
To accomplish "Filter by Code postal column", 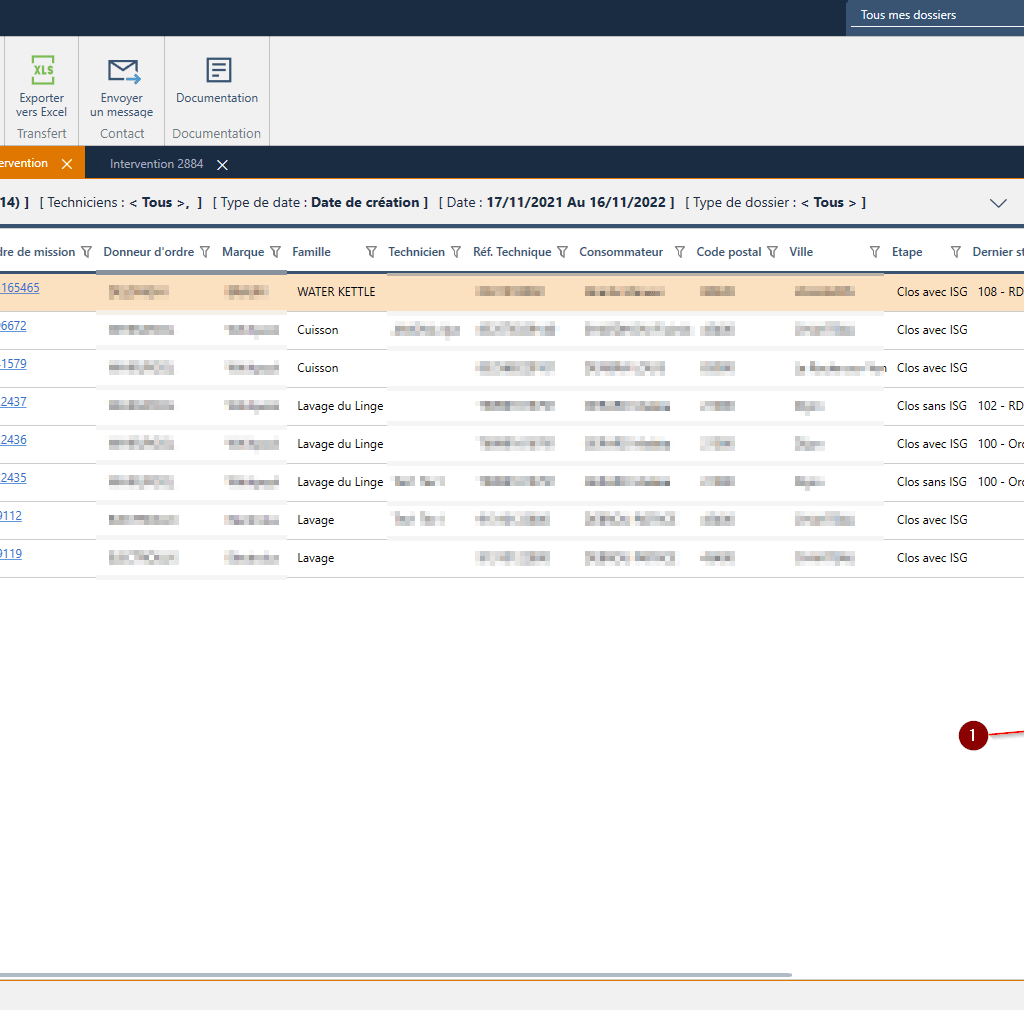I will click(x=772, y=252).
